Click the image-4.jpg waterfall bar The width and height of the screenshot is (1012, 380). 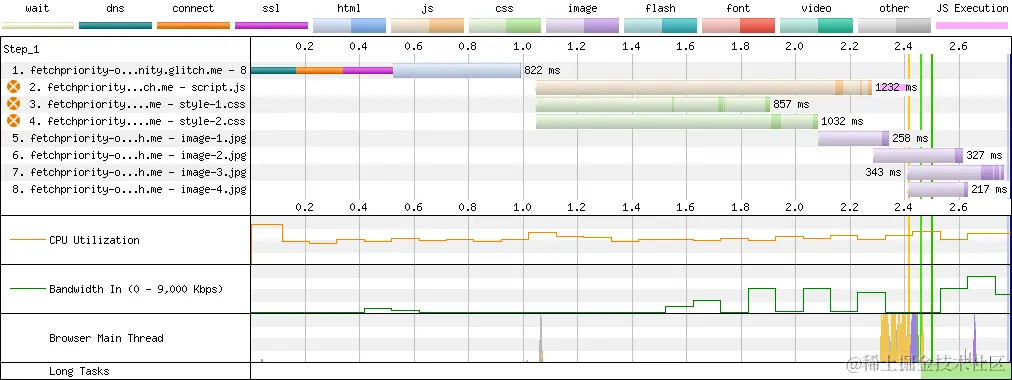point(938,190)
